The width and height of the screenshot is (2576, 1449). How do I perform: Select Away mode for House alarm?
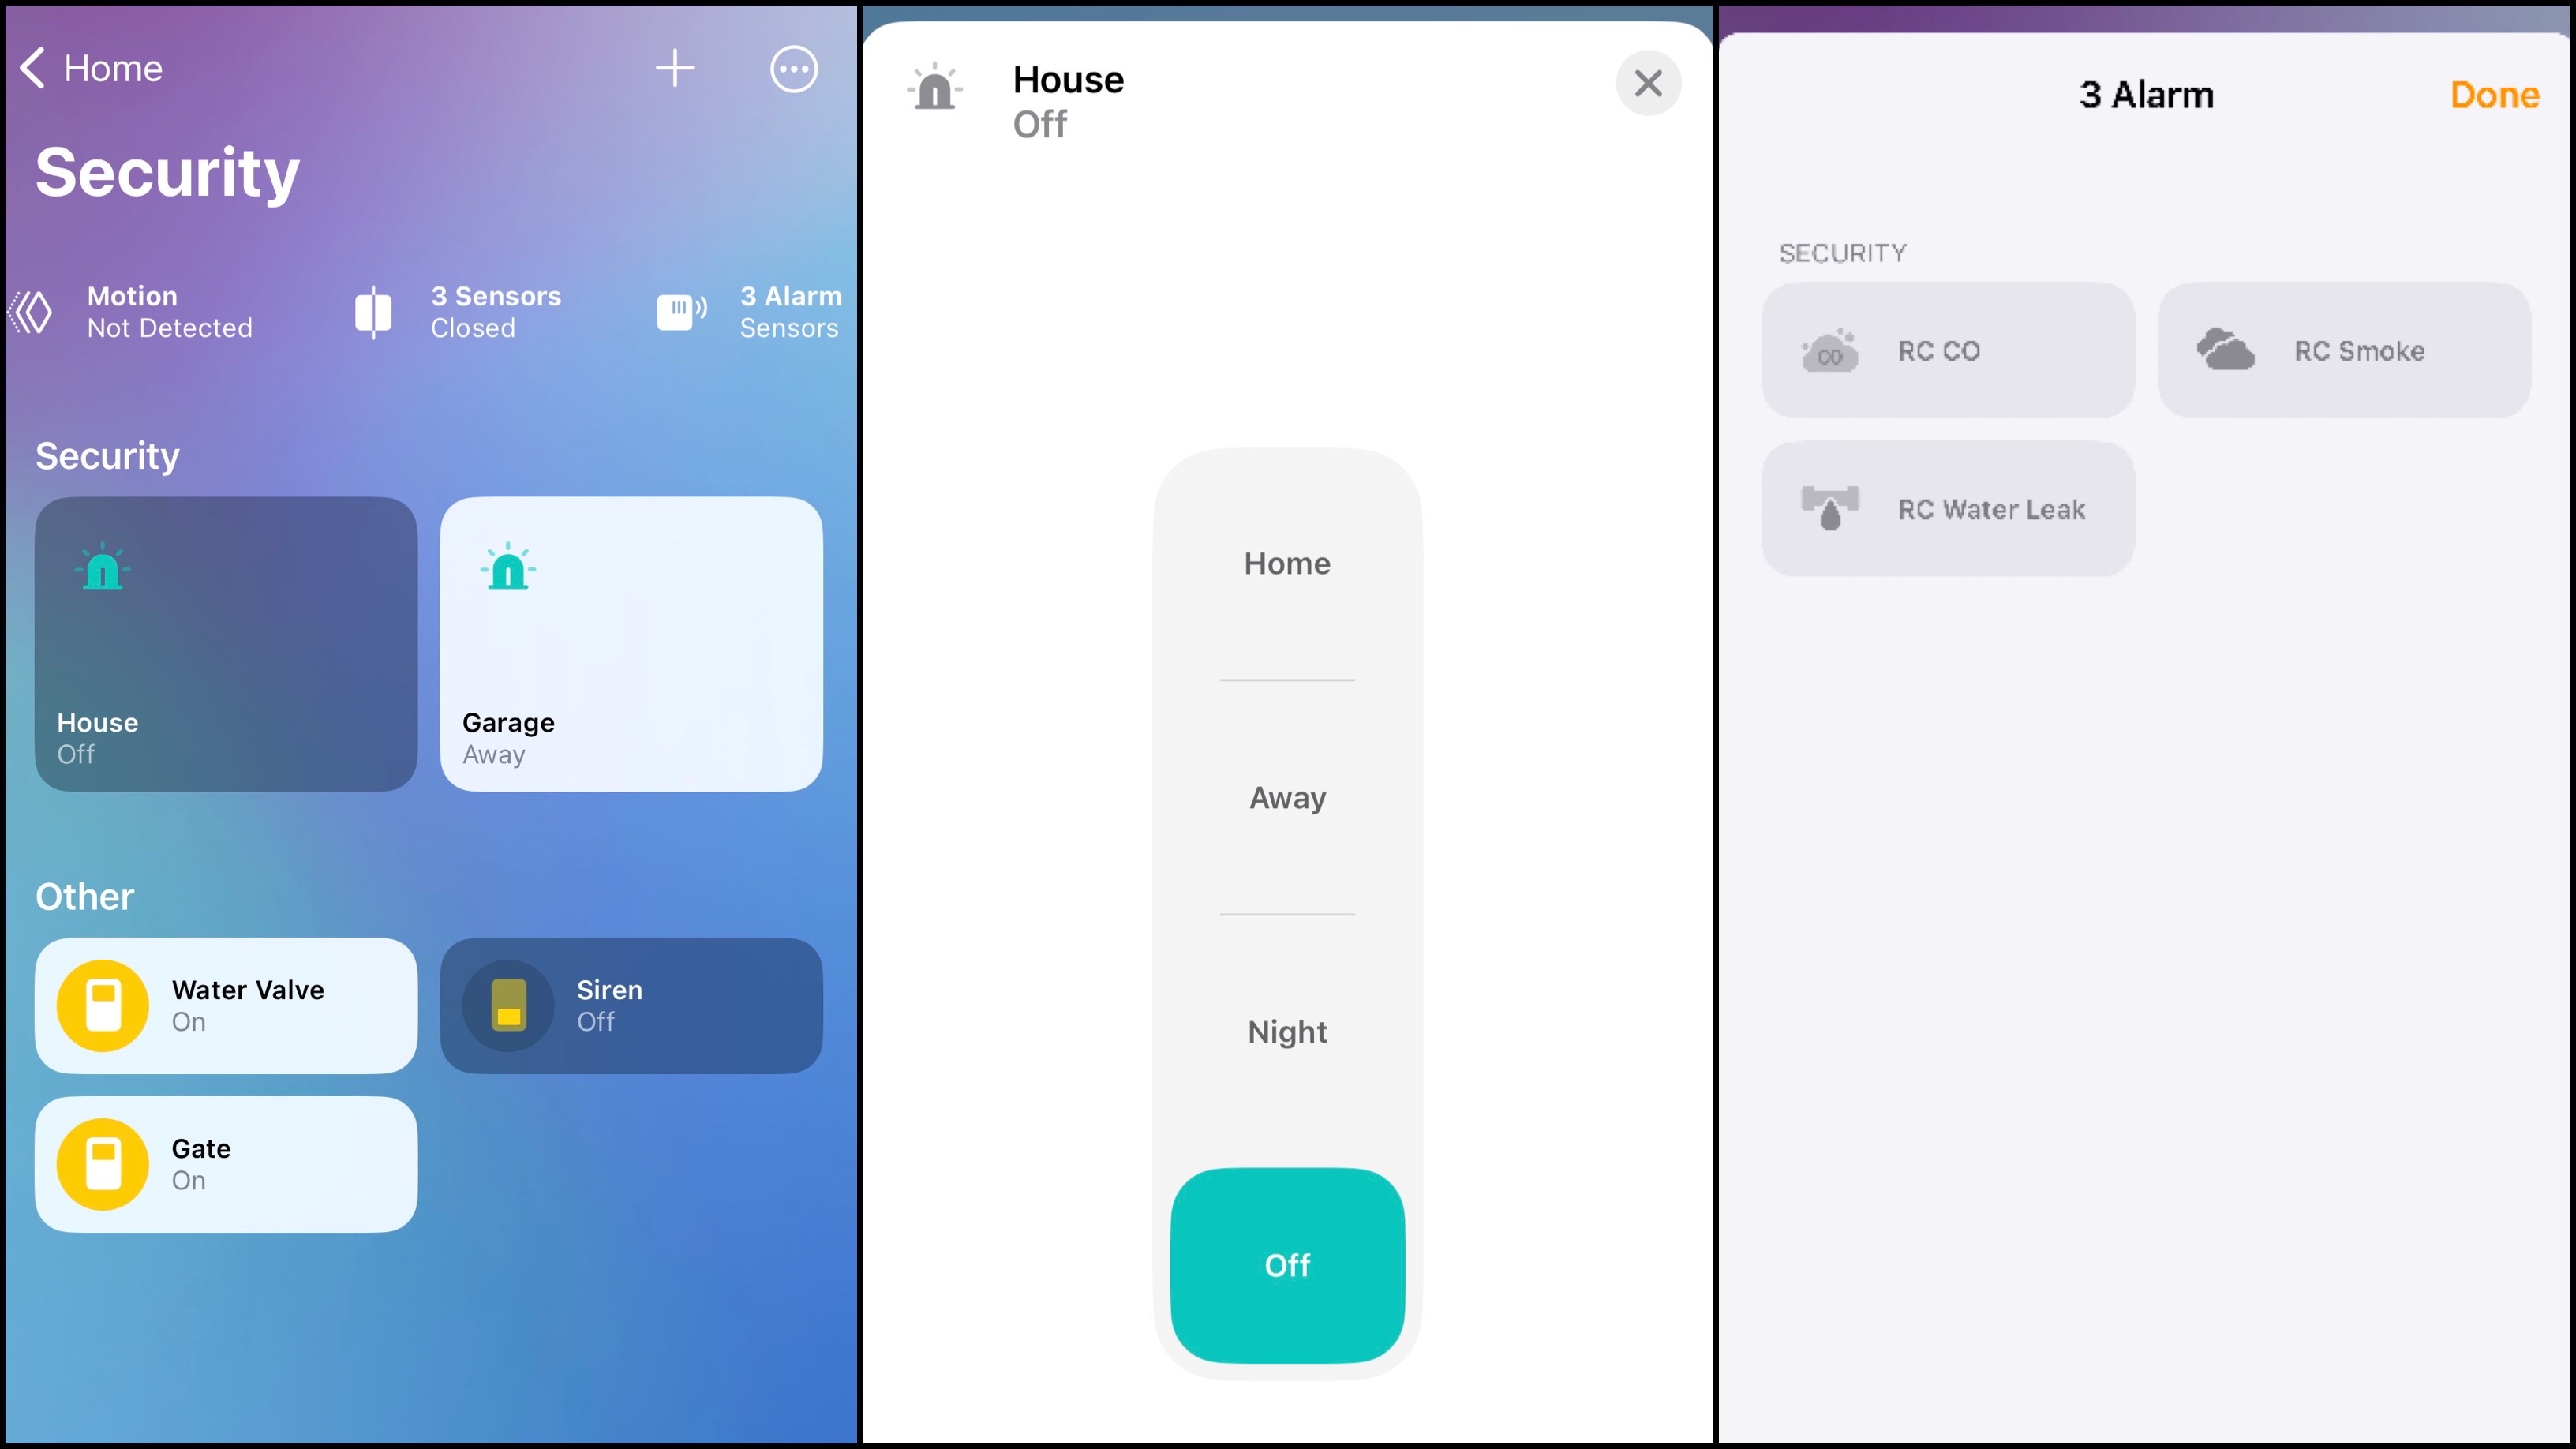pyautogui.click(x=1286, y=798)
